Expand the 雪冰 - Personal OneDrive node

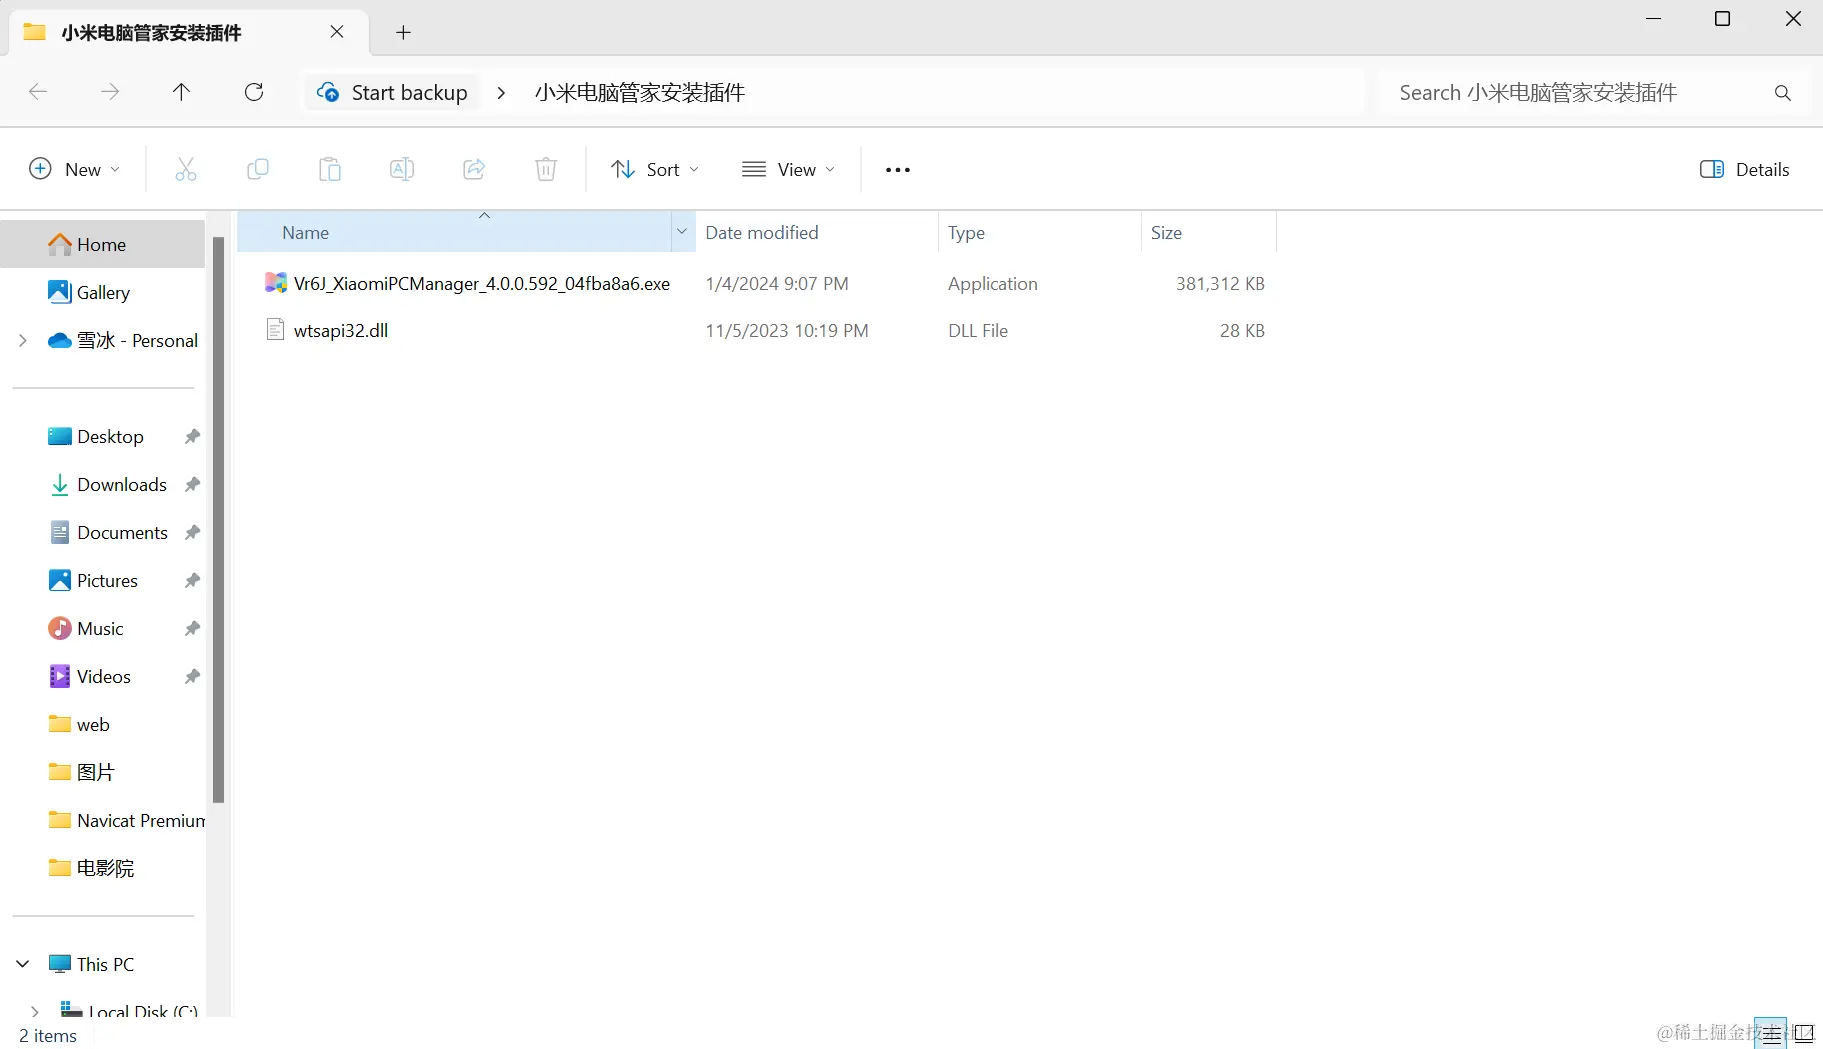pos(23,341)
